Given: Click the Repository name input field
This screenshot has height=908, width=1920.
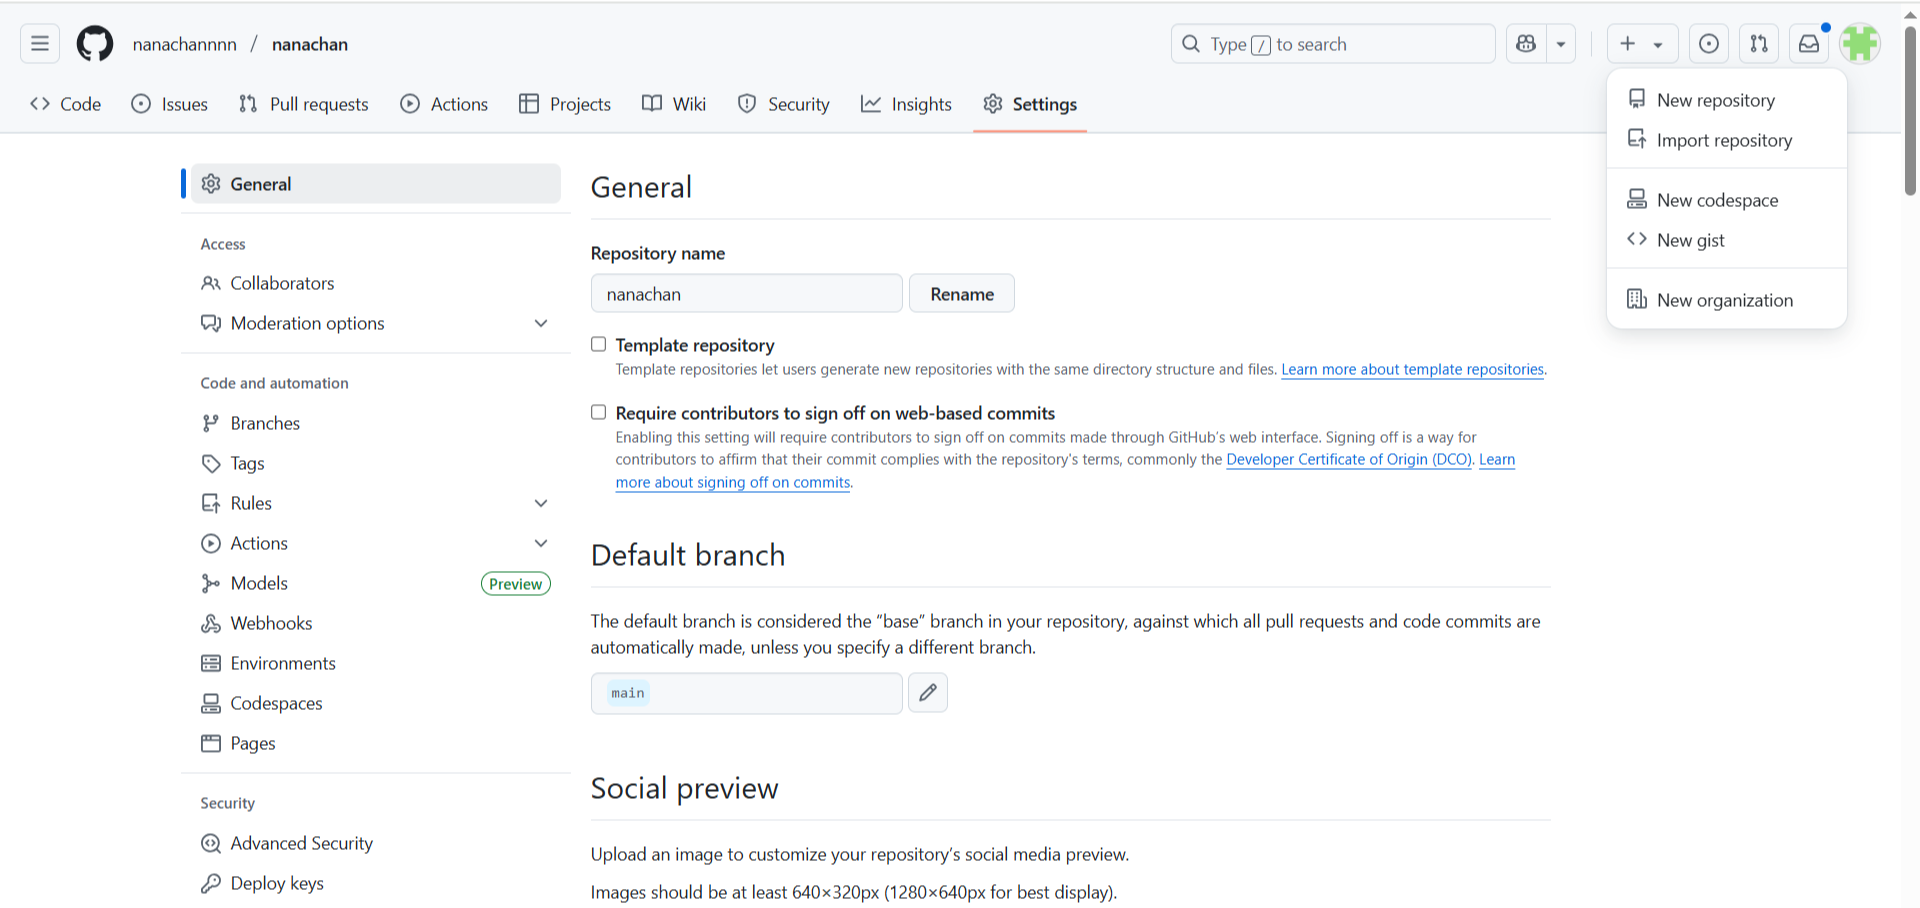Looking at the screenshot, I should (747, 294).
